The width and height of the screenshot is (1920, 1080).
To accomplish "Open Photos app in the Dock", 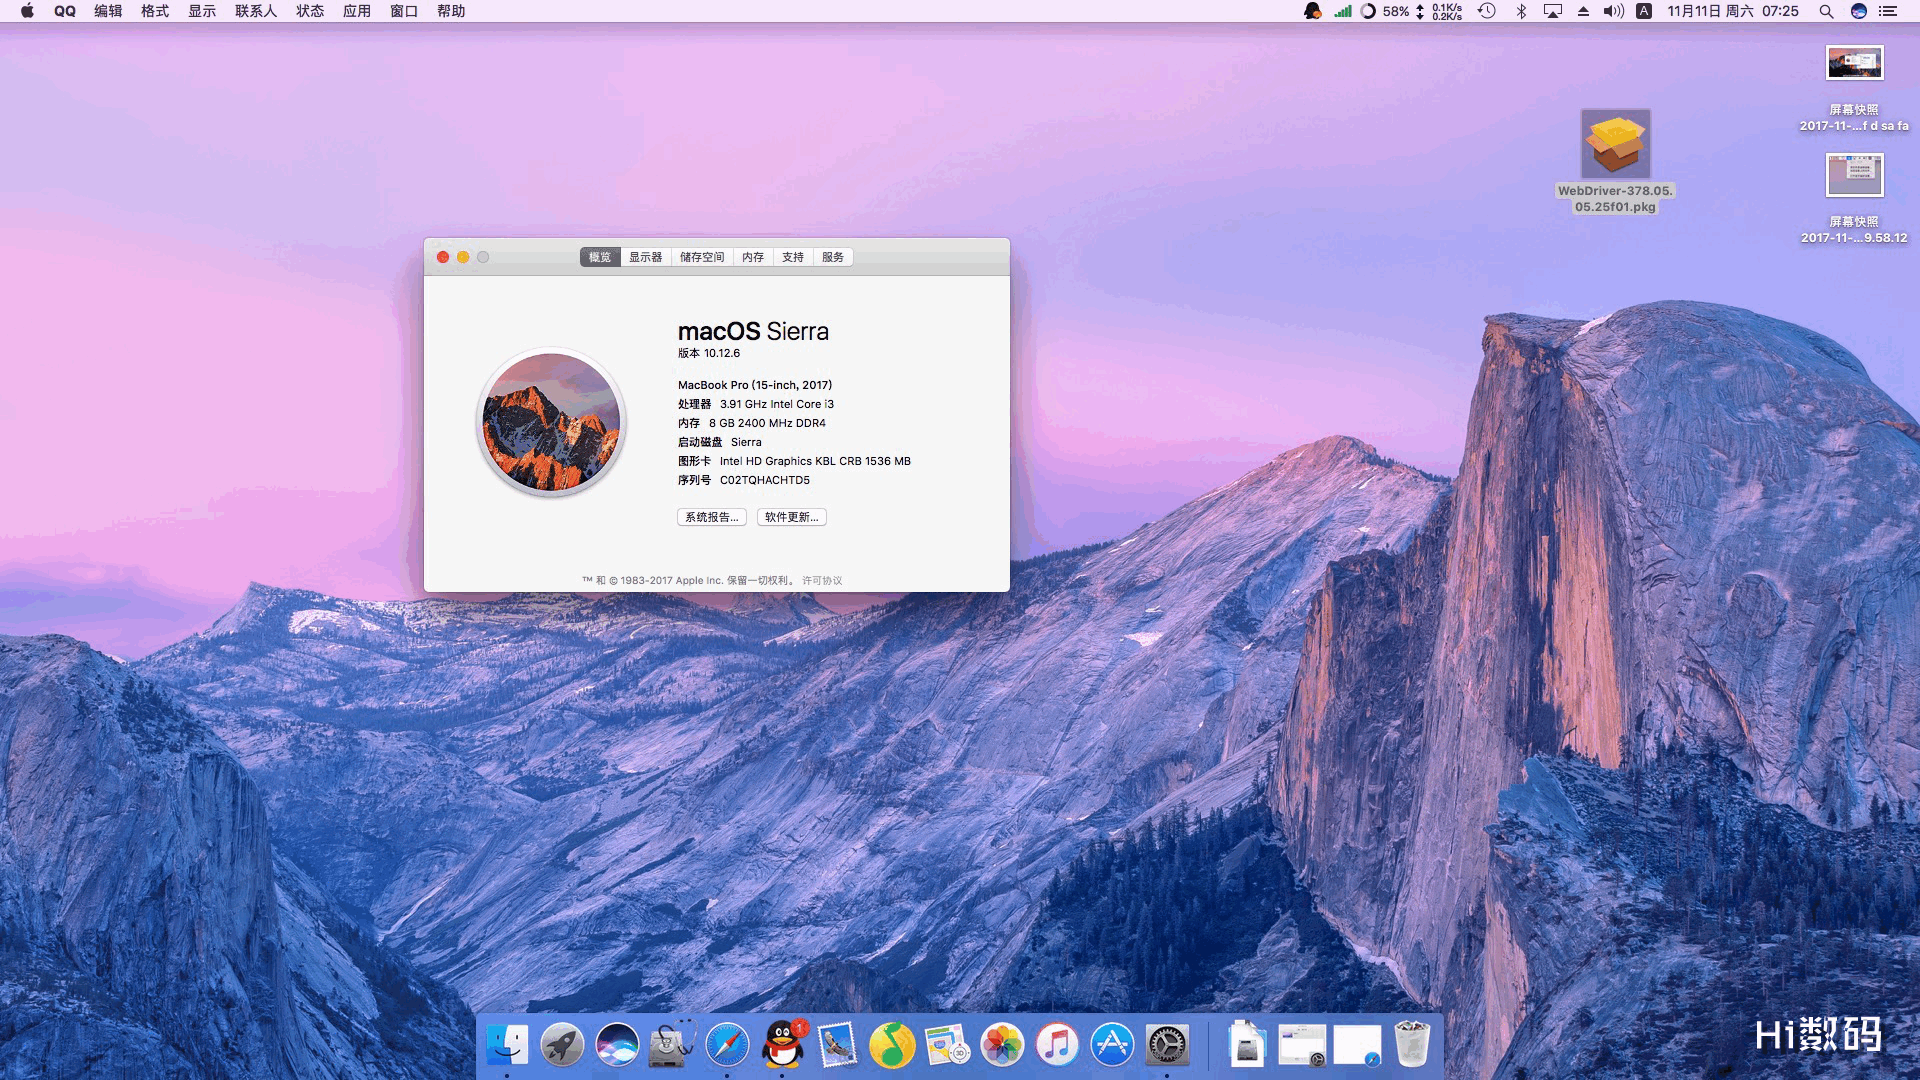I will point(1002,1045).
